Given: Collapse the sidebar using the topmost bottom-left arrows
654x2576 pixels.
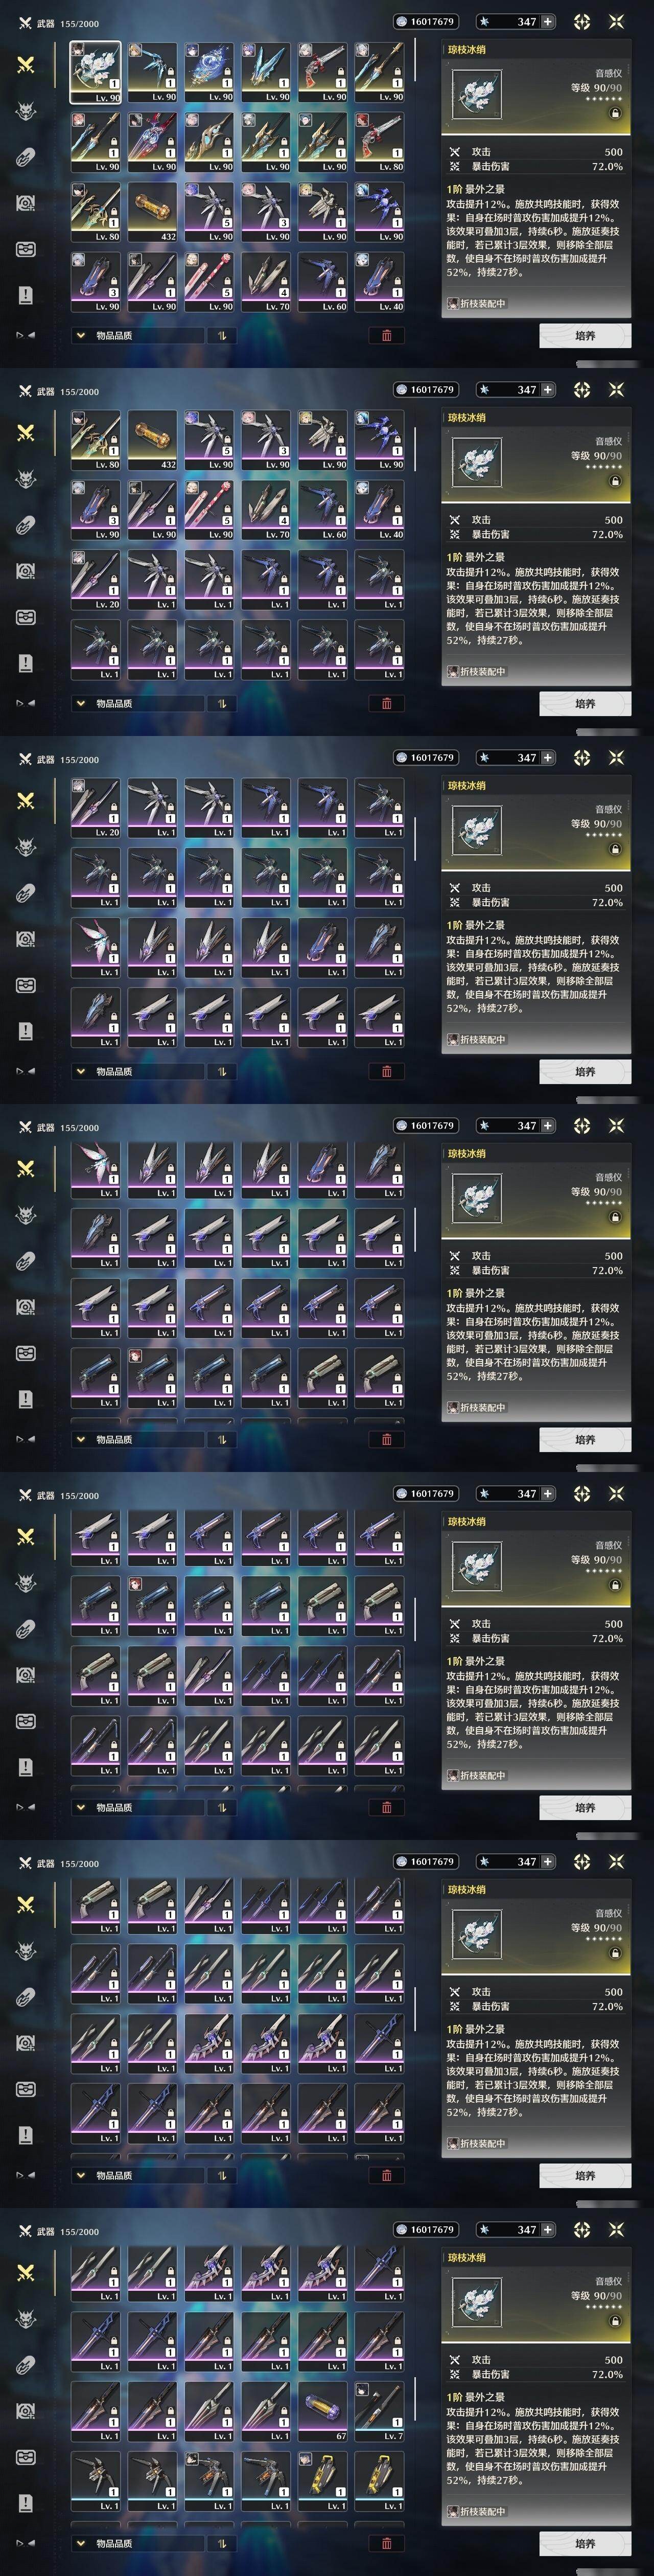Looking at the screenshot, I should click(26, 335).
